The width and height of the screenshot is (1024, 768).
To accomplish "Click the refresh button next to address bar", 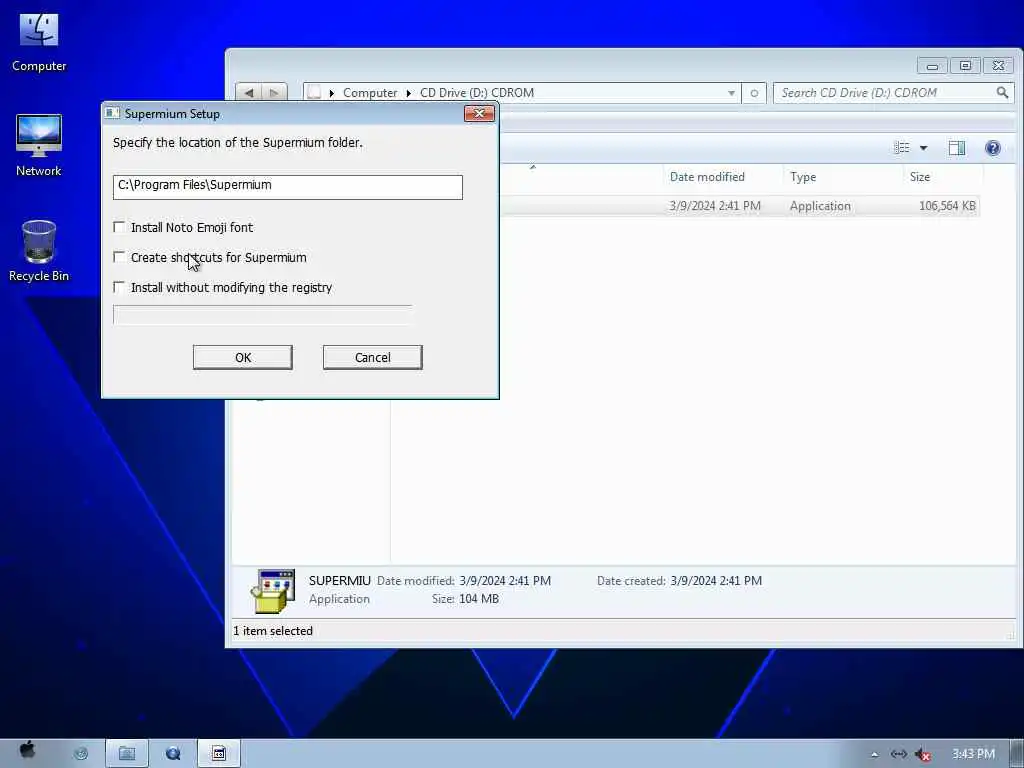I will coord(754,93).
